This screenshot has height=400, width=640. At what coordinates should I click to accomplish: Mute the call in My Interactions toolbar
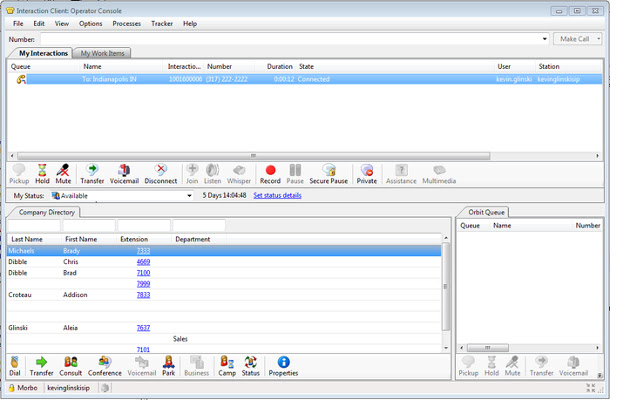click(63, 174)
